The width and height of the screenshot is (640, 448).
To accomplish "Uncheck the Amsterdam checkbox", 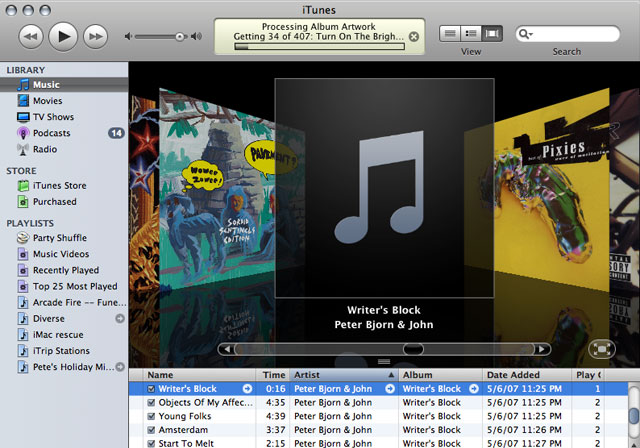I will click(x=151, y=430).
